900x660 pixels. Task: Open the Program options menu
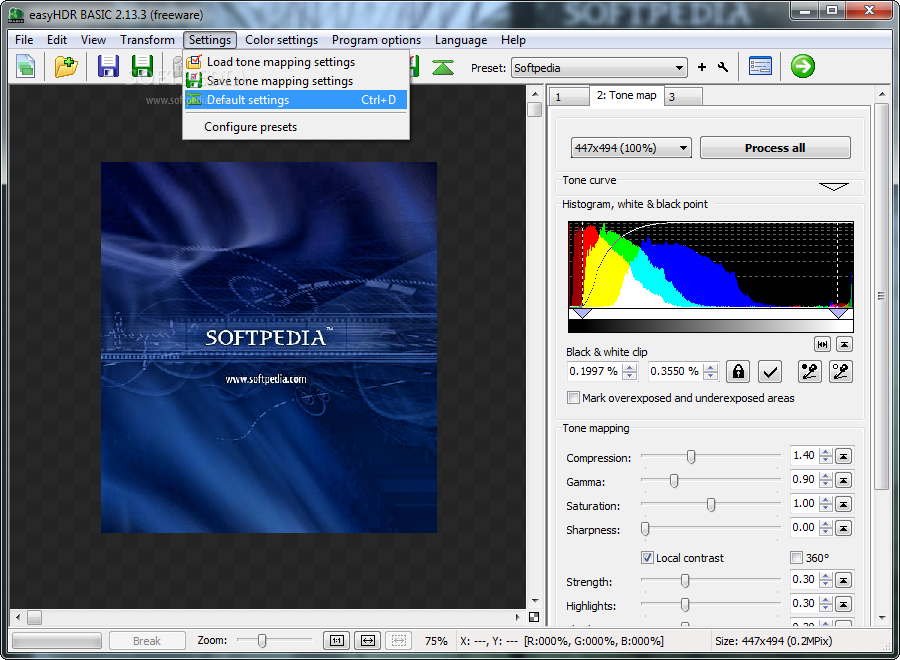tap(376, 40)
